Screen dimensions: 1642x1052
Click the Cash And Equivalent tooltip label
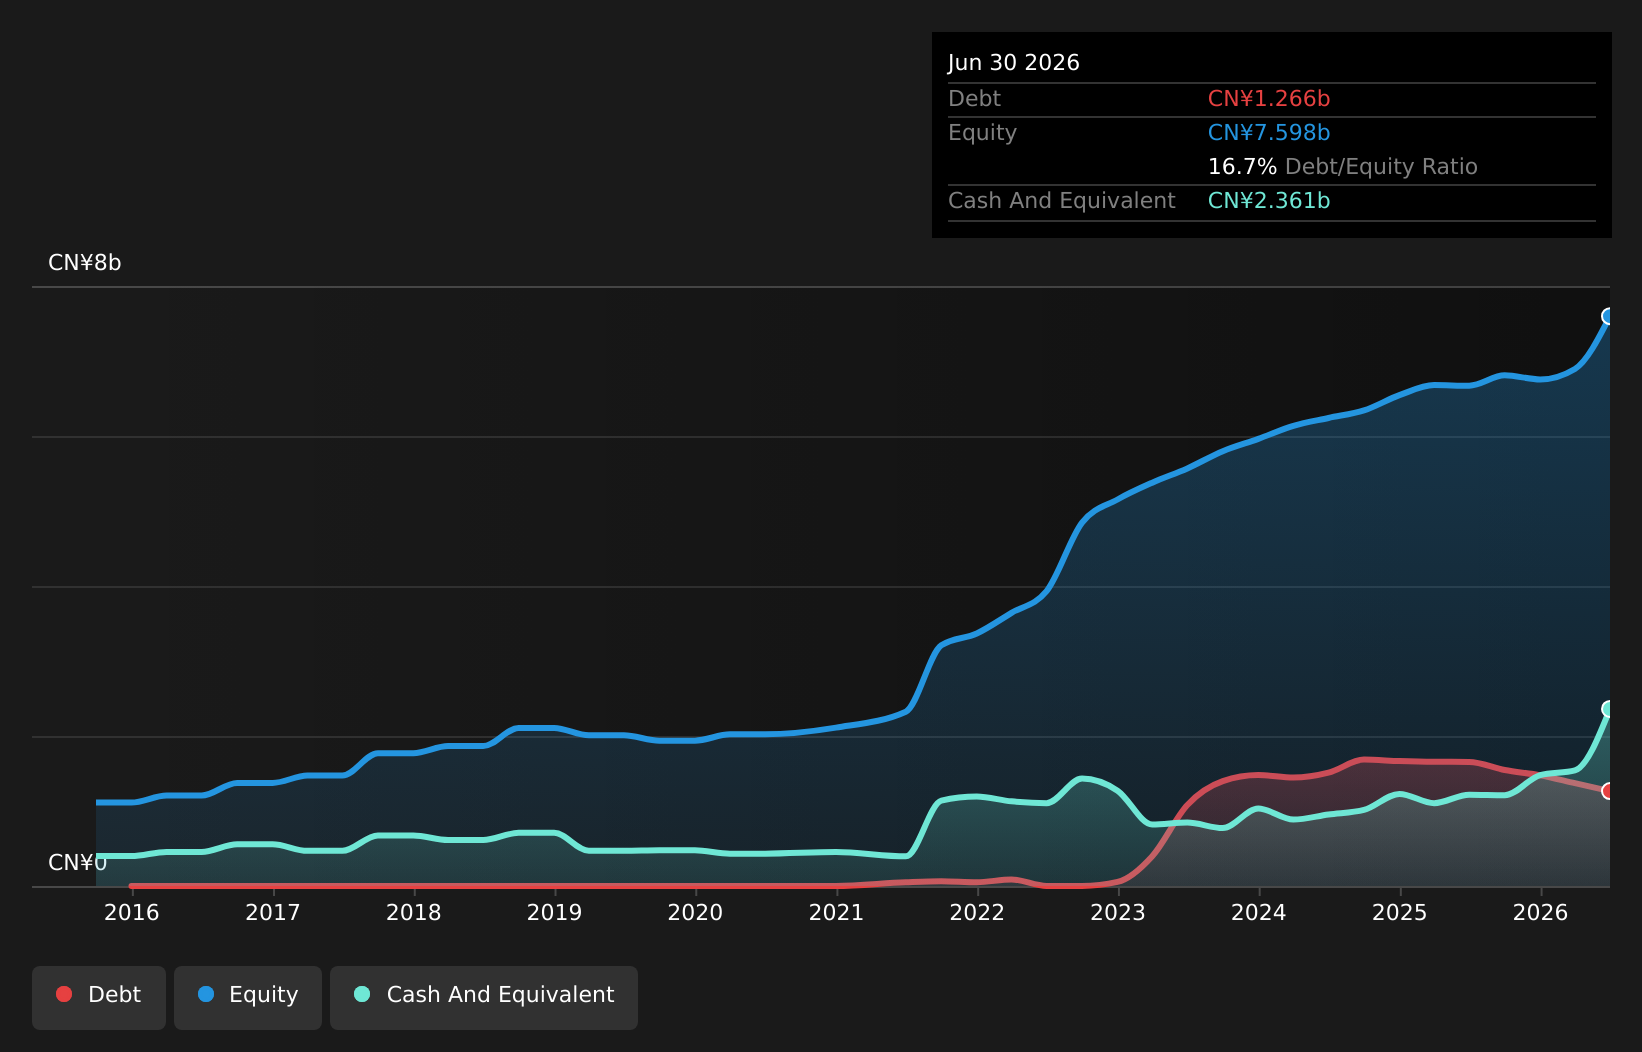(1062, 201)
